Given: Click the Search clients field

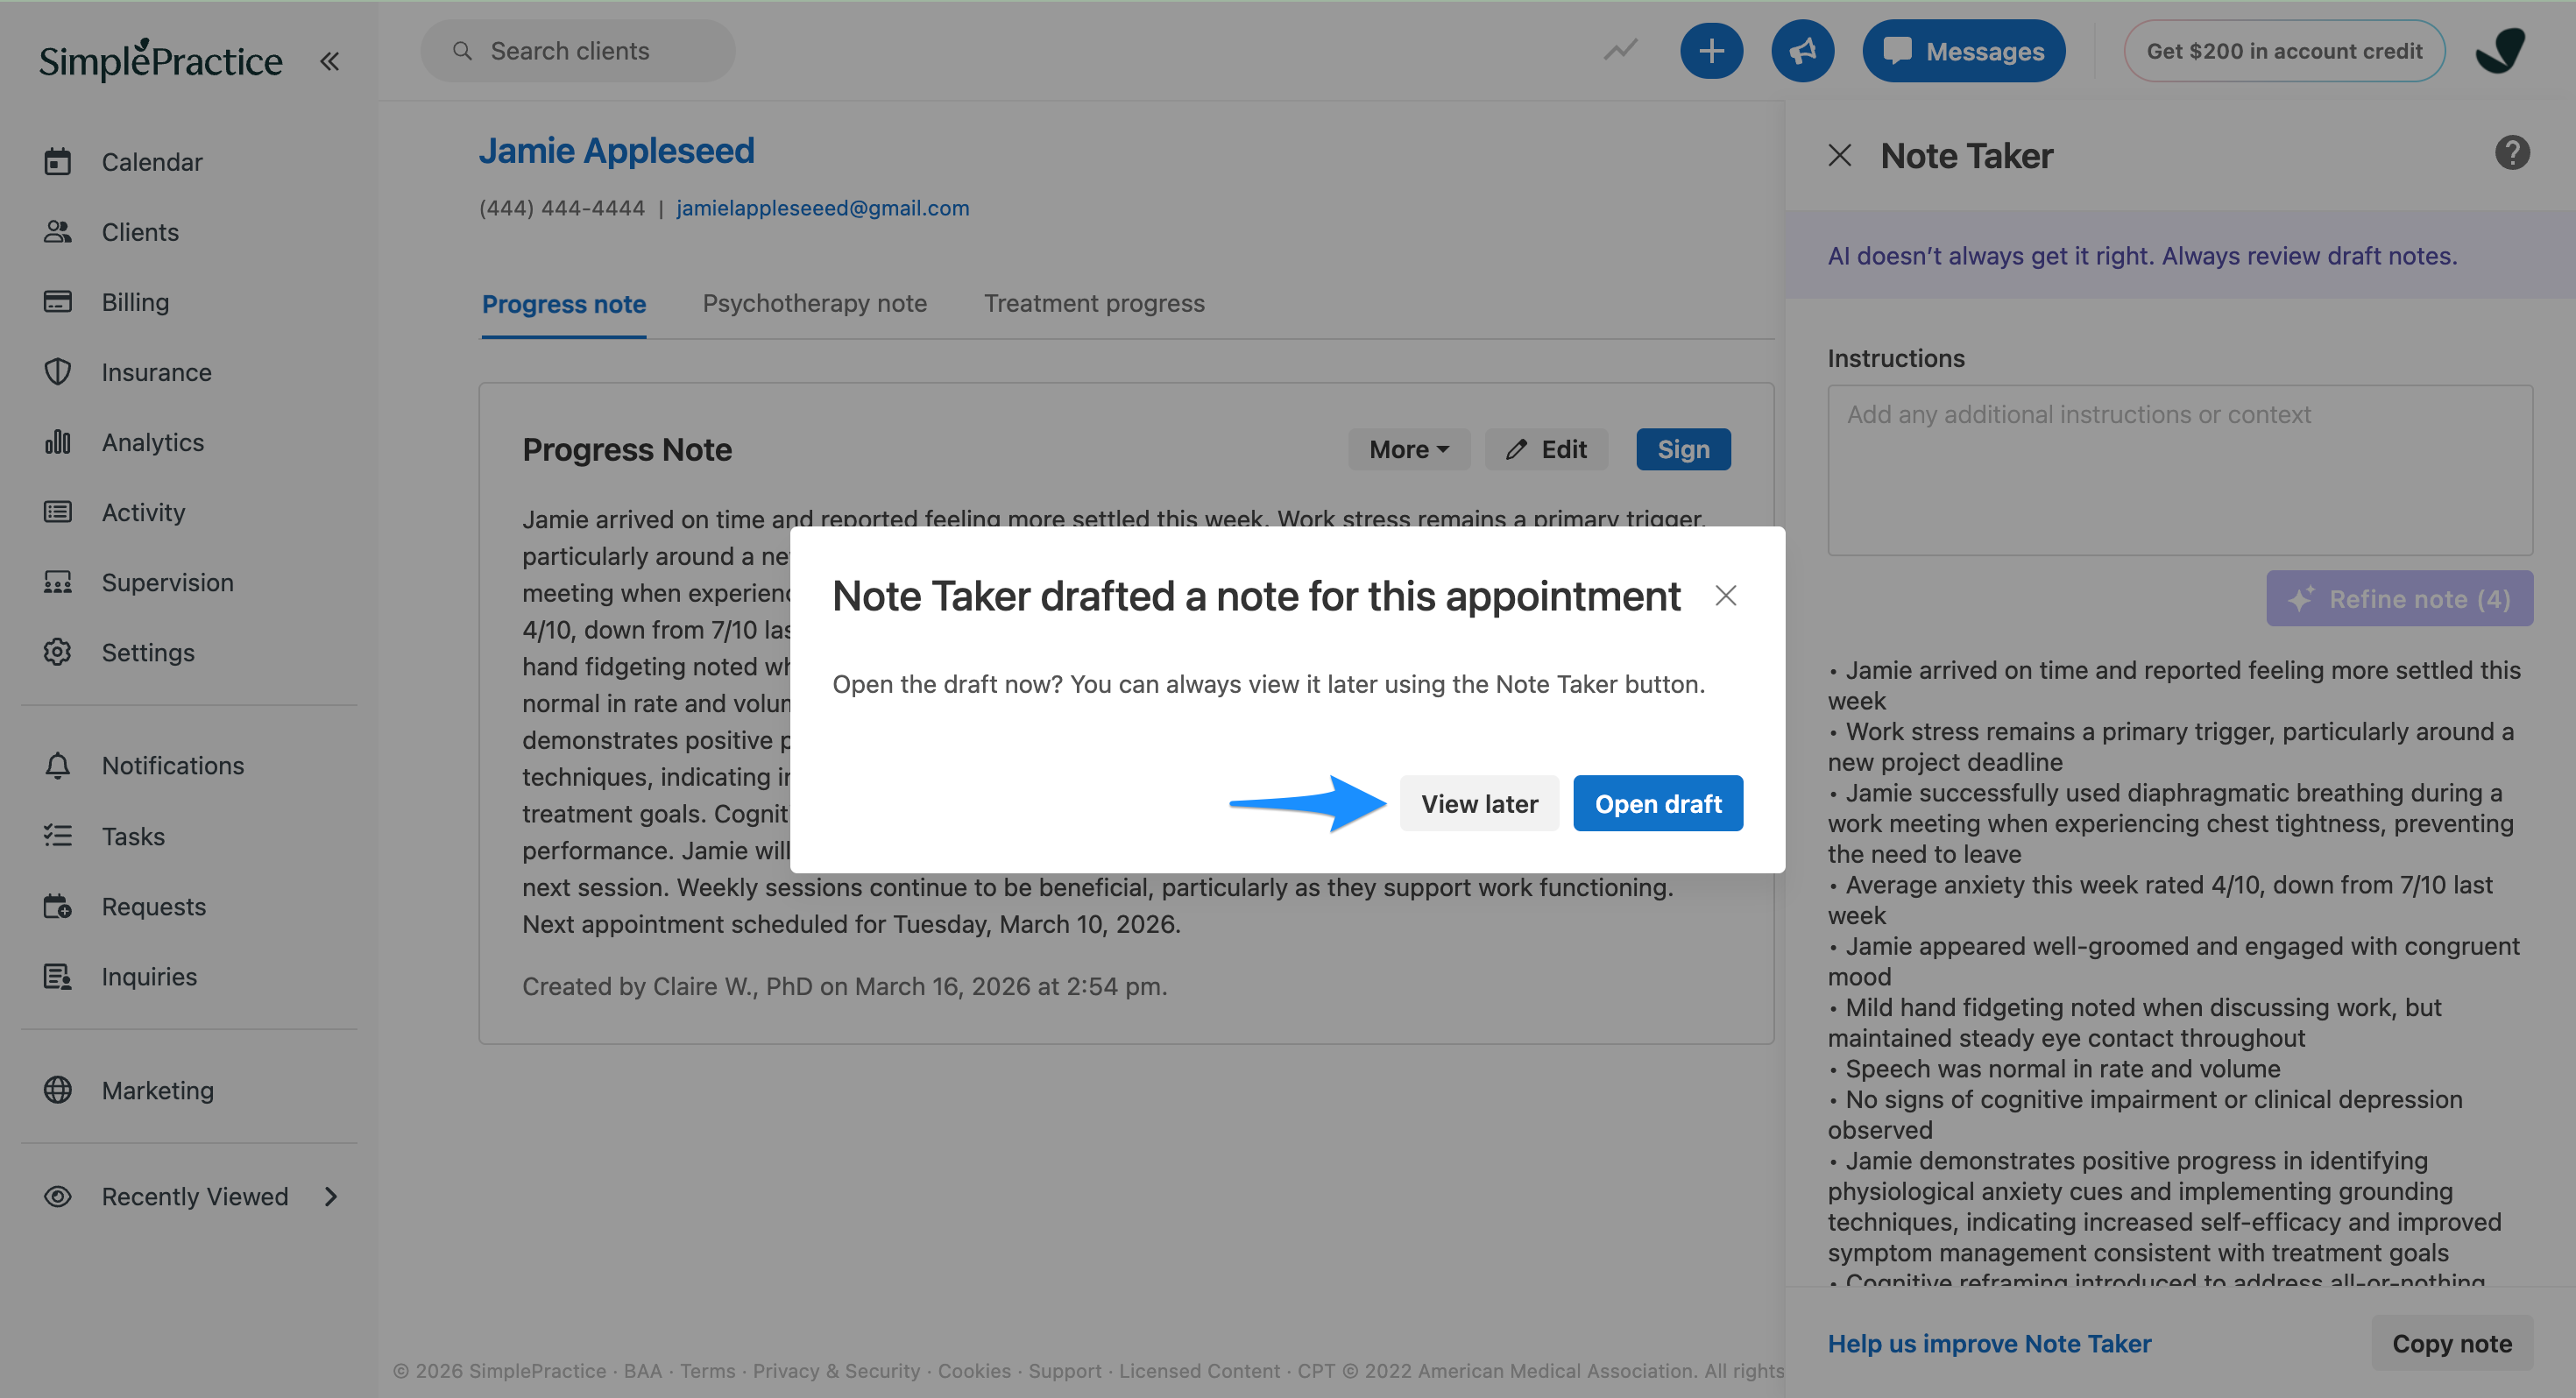Looking at the screenshot, I should tap(577, 51).
